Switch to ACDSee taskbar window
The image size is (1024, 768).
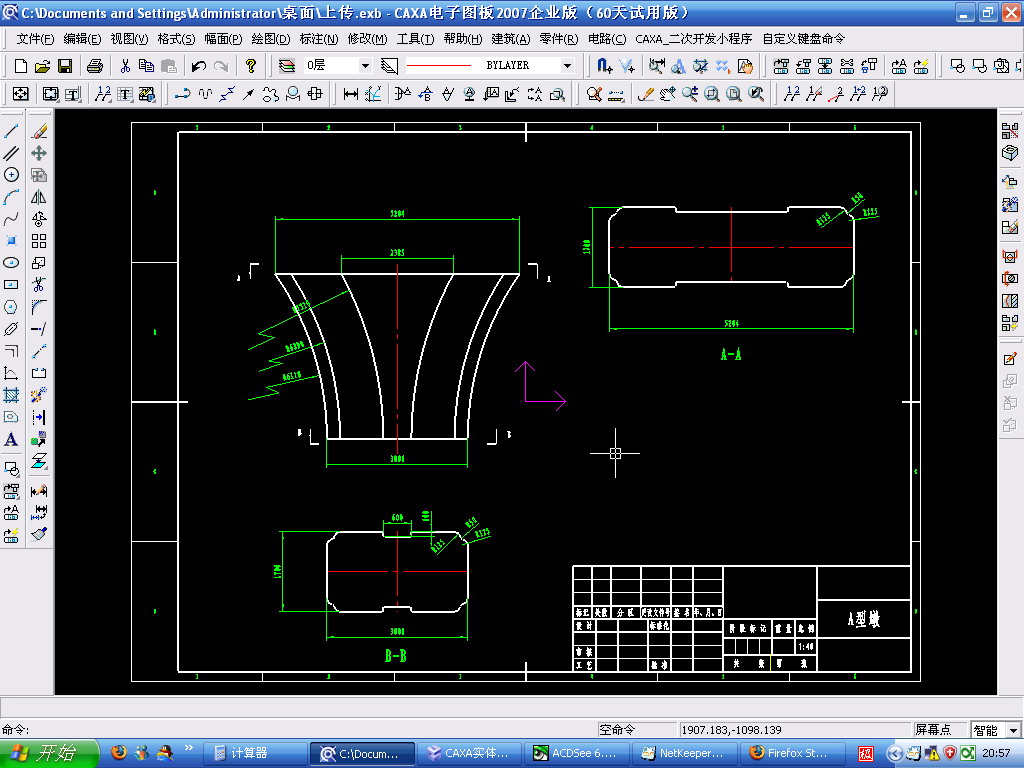click(x=577, y=753)
